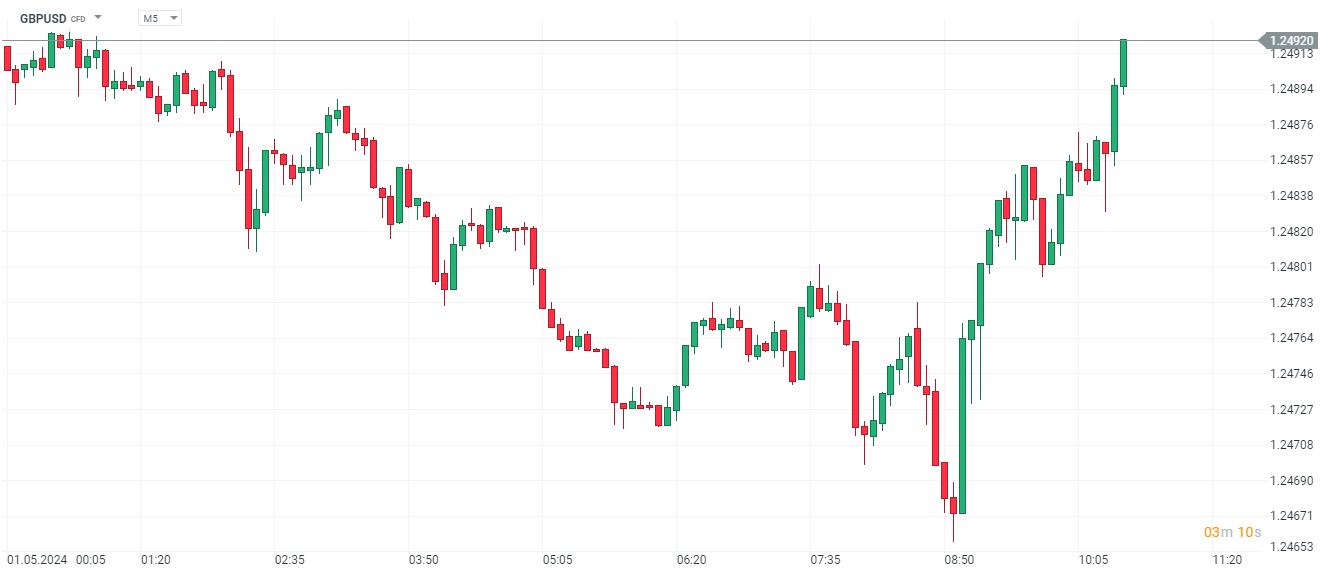
Task: Click the latest green candle at the chart's right
Action: 1123,63
